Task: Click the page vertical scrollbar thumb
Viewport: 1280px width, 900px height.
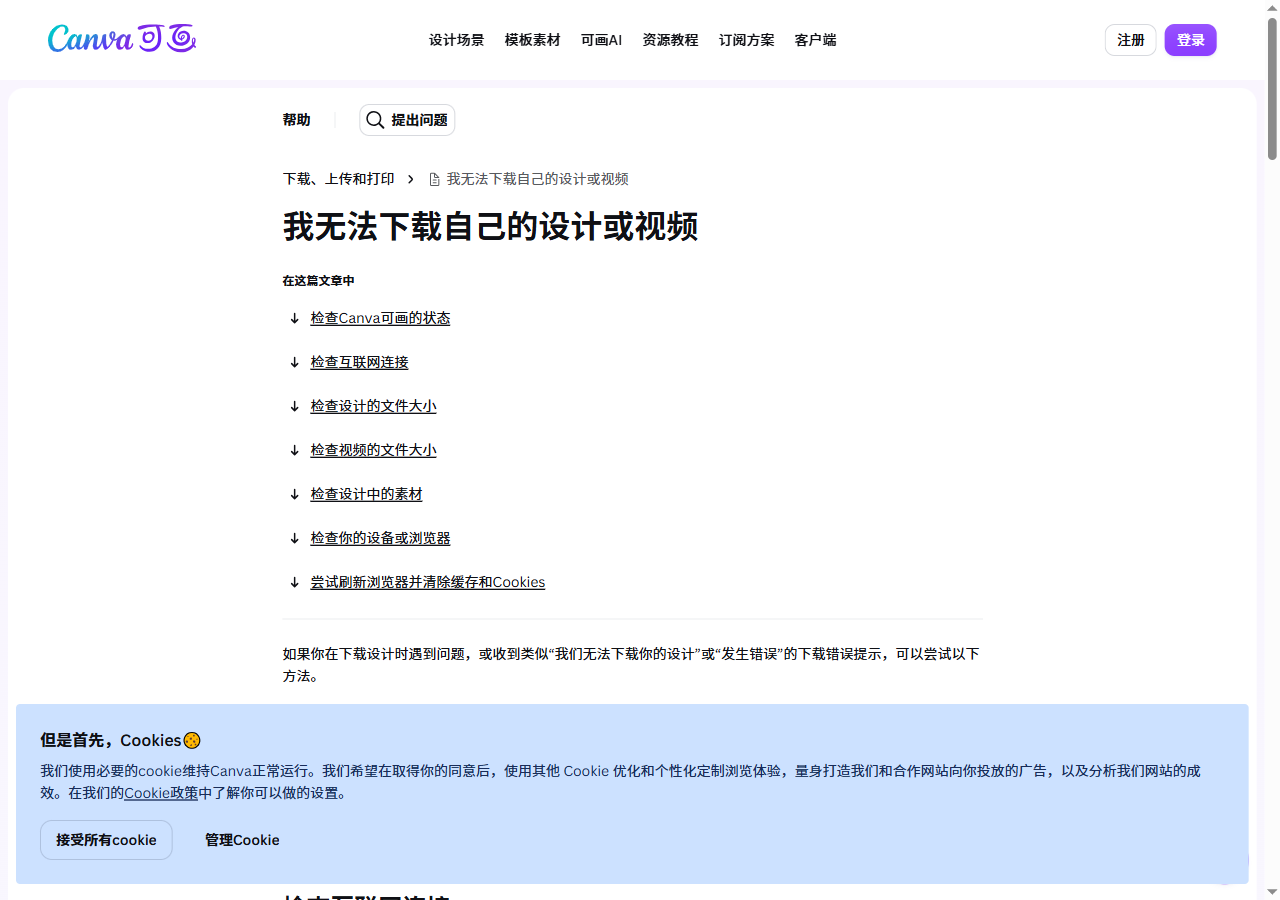Action: click(1272, 88)
